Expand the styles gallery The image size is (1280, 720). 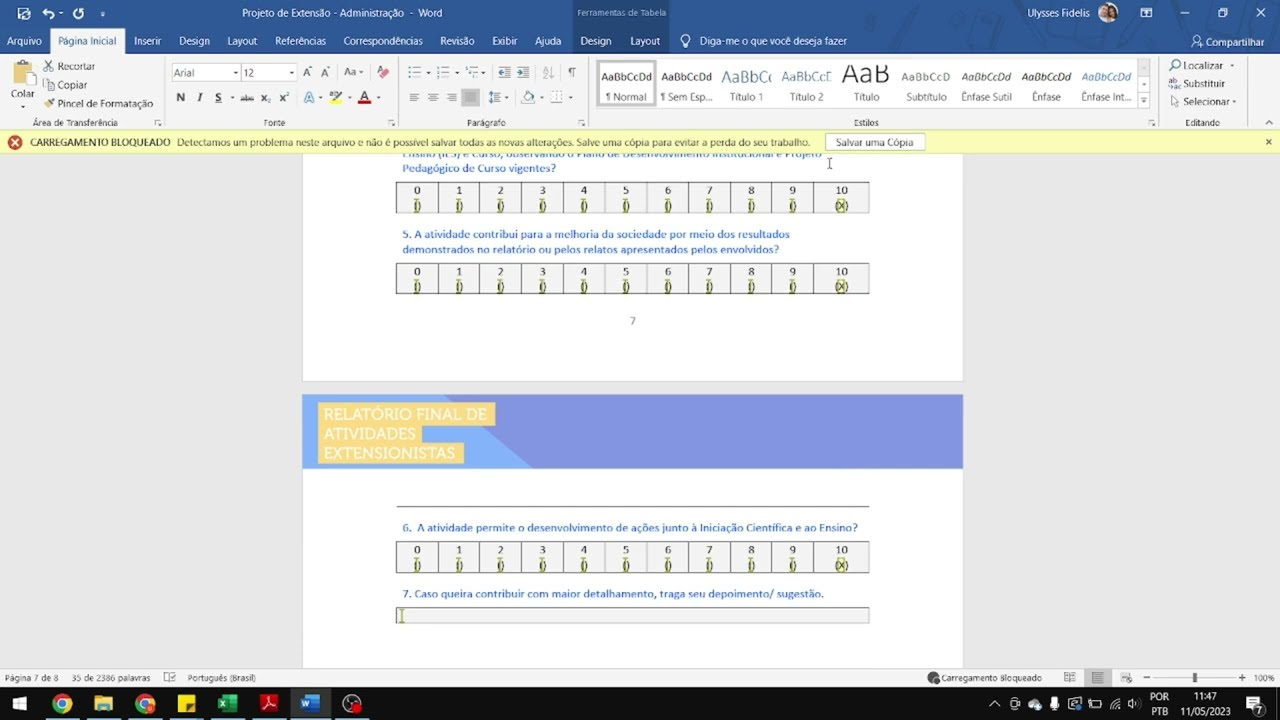point(1144,101)
